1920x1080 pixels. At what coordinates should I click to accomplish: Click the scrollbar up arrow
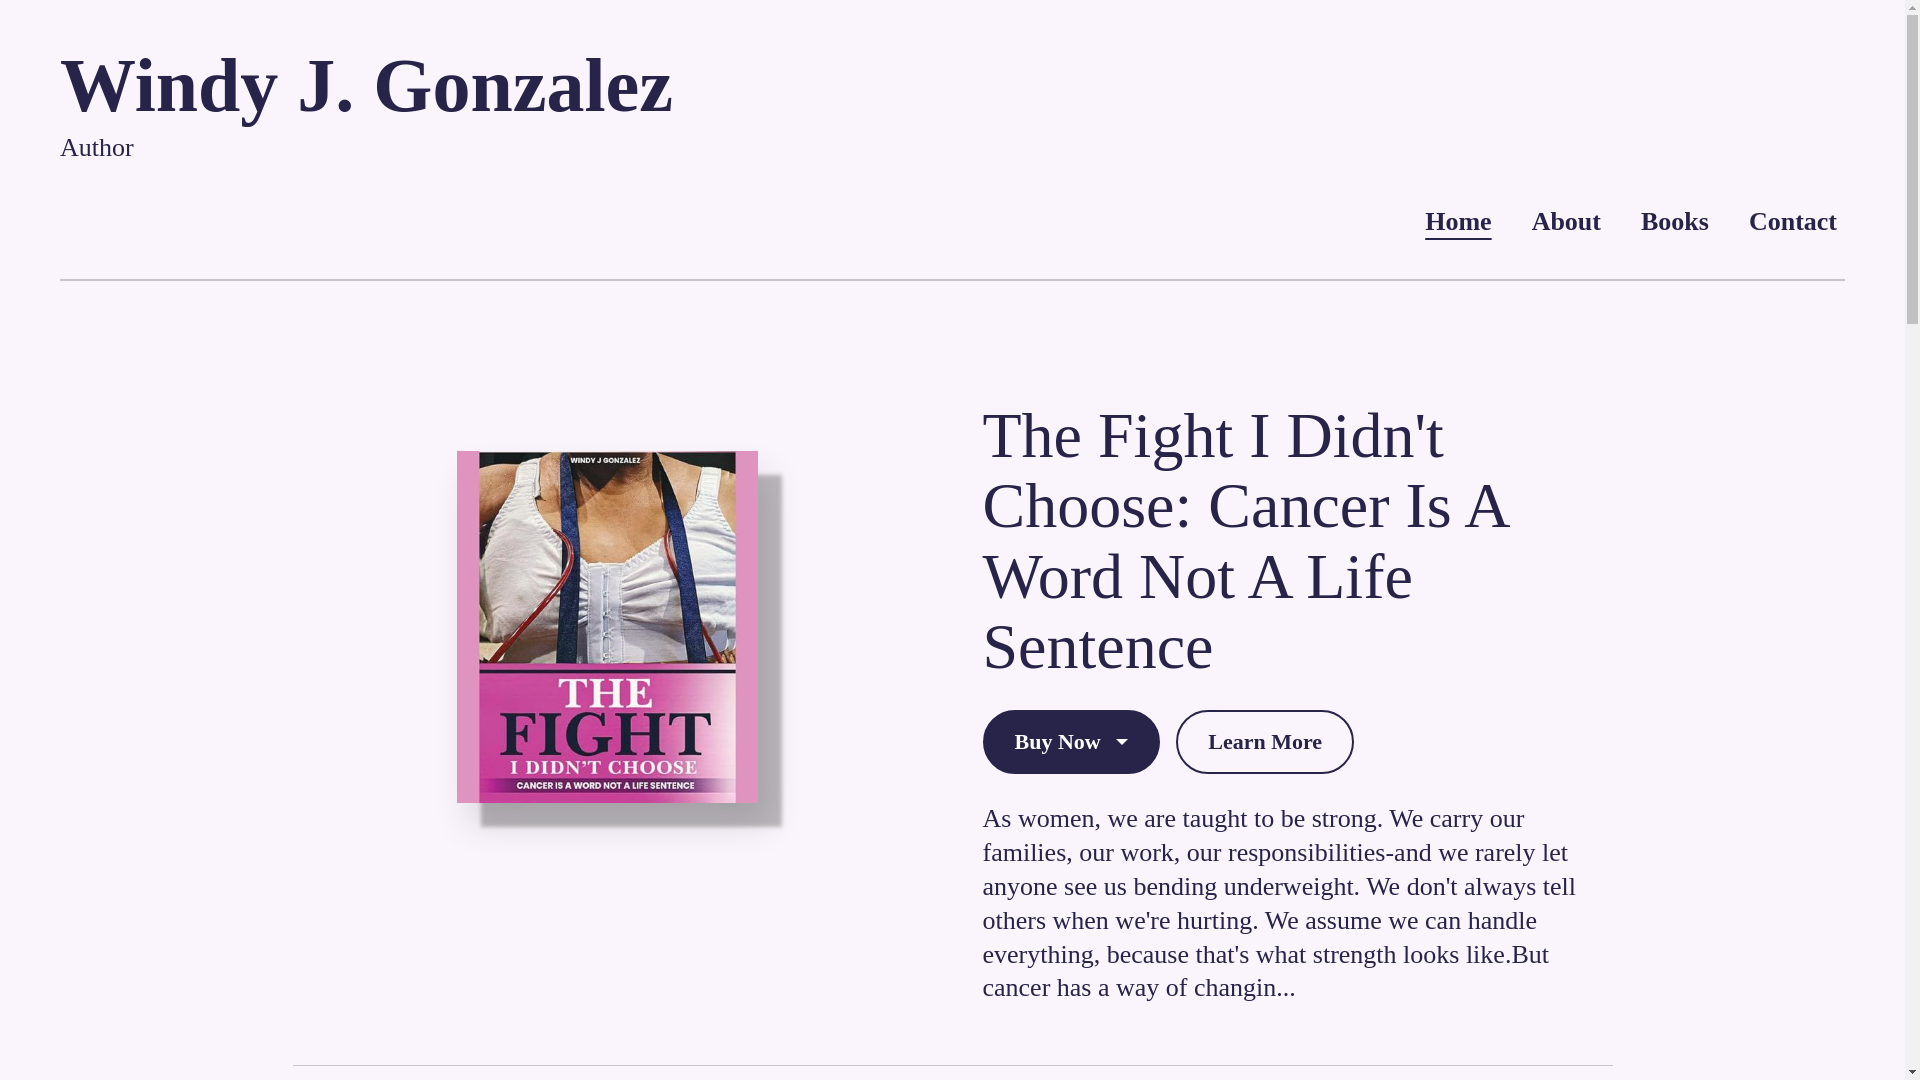(x=1911, y=8)
